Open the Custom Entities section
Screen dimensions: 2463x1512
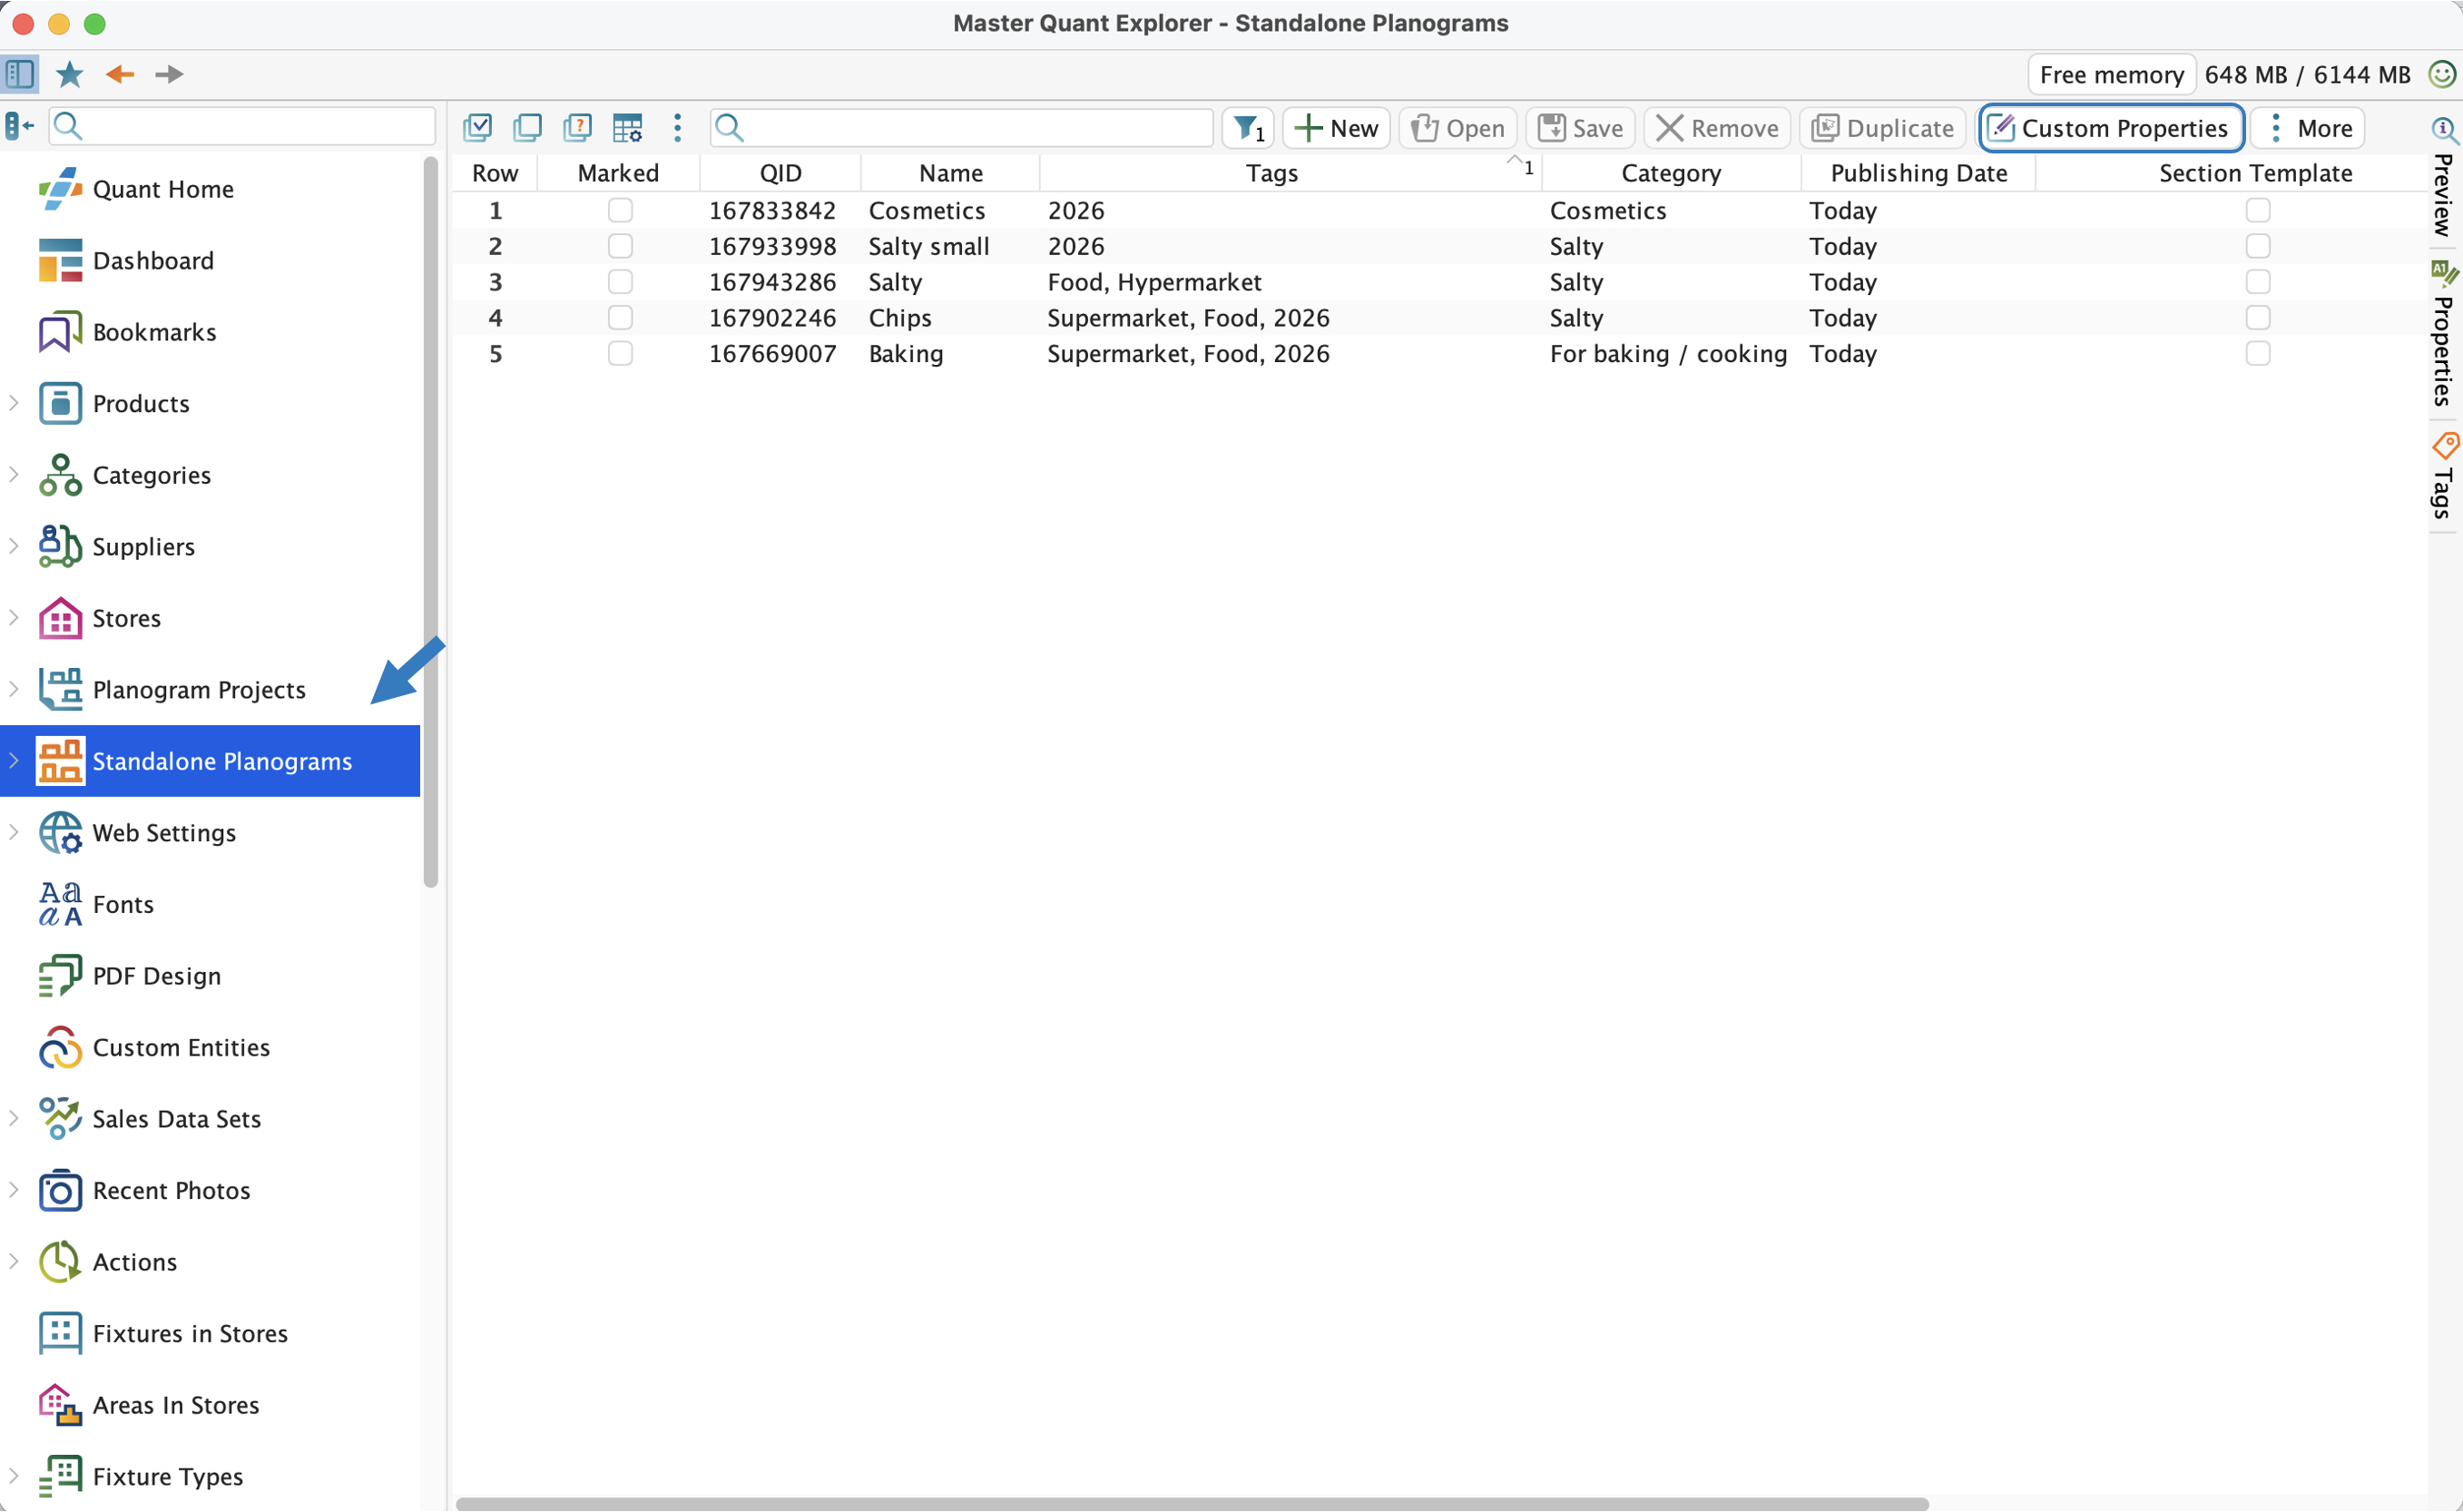181,1048
